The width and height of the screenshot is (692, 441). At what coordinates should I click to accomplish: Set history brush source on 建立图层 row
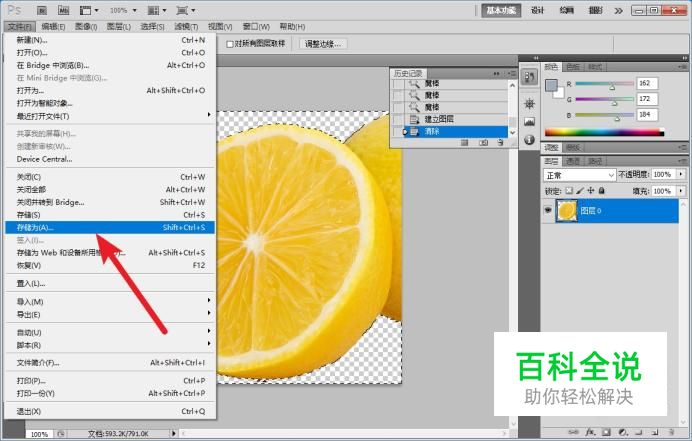coord(398,119)
